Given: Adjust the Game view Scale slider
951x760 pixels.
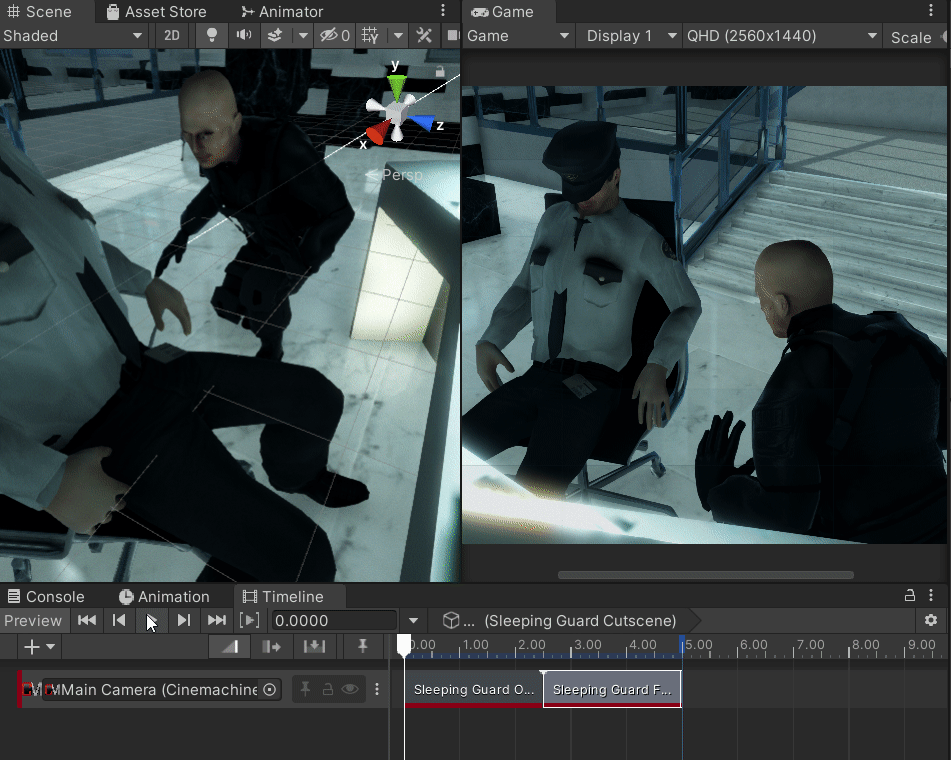Looking at the screenshot, I should pos(944,37).
